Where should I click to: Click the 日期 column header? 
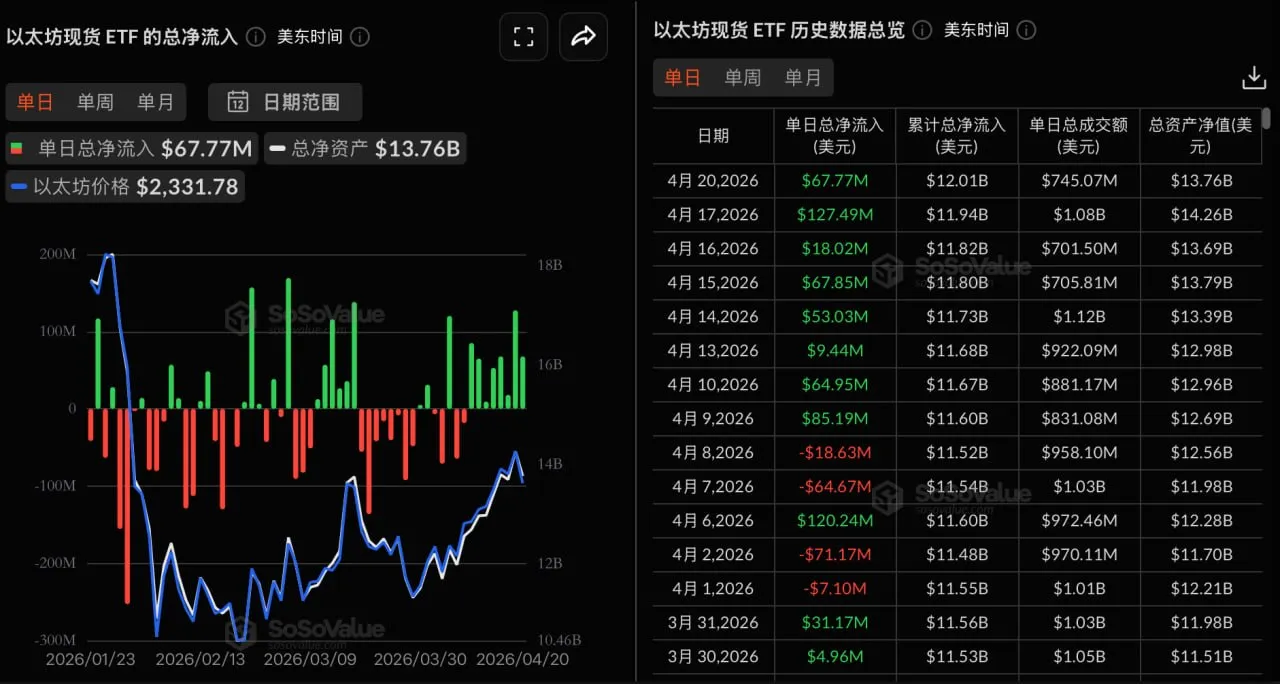click(713, 136)
